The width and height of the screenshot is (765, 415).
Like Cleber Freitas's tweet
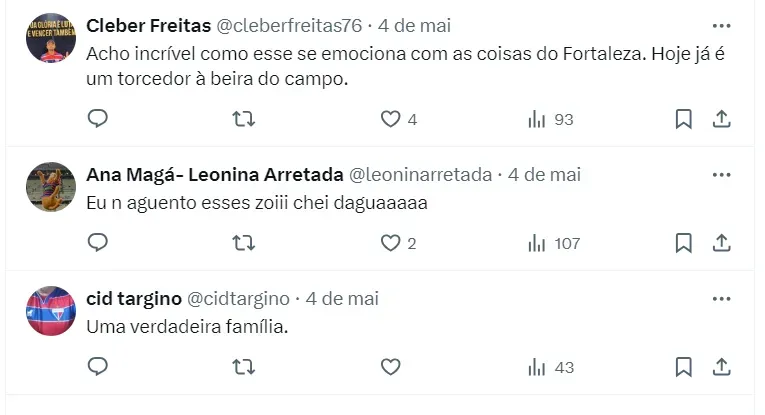click(390, 119)
